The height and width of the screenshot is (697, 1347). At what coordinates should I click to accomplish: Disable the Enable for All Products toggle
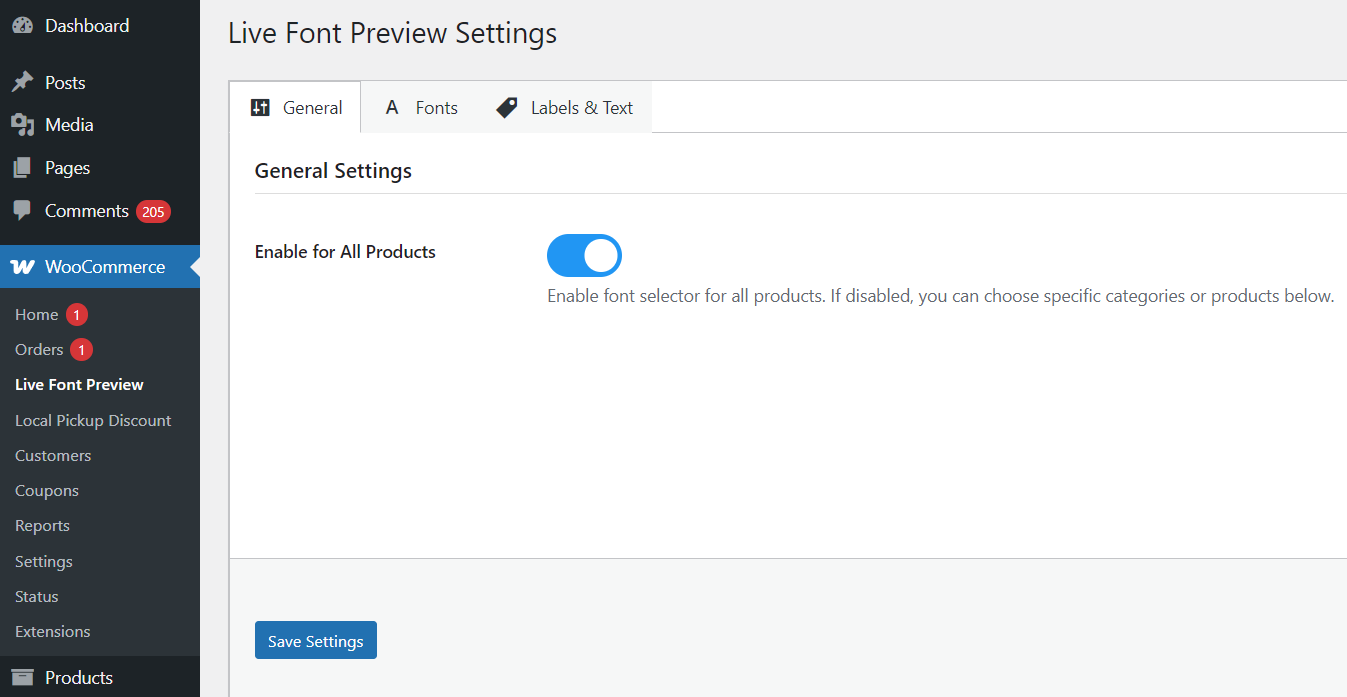click(584, 255)
